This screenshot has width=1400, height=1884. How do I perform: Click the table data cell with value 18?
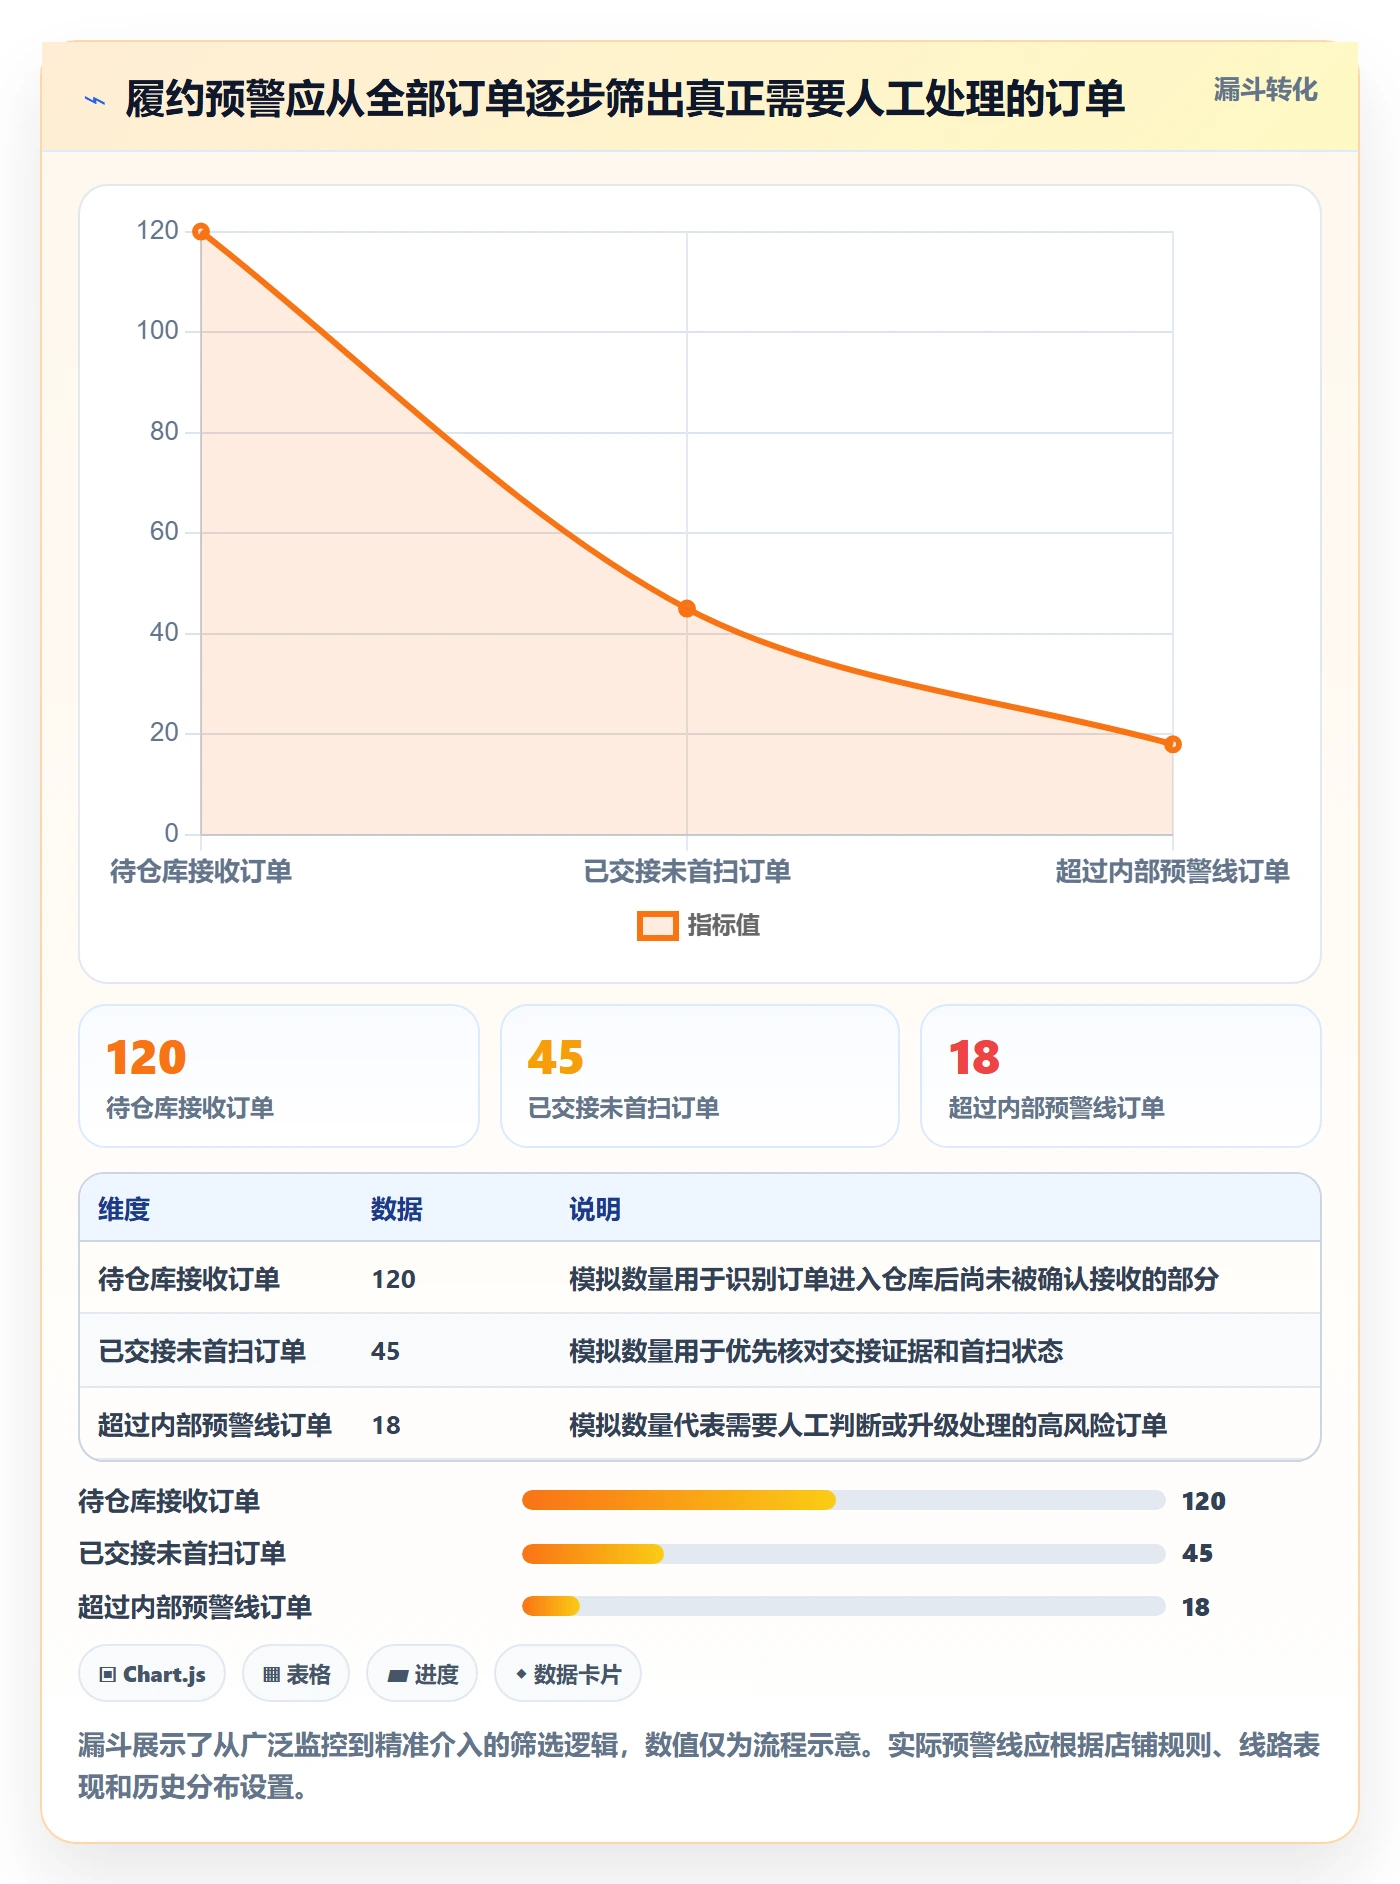pyautogui.click(x=386, y=1425)
